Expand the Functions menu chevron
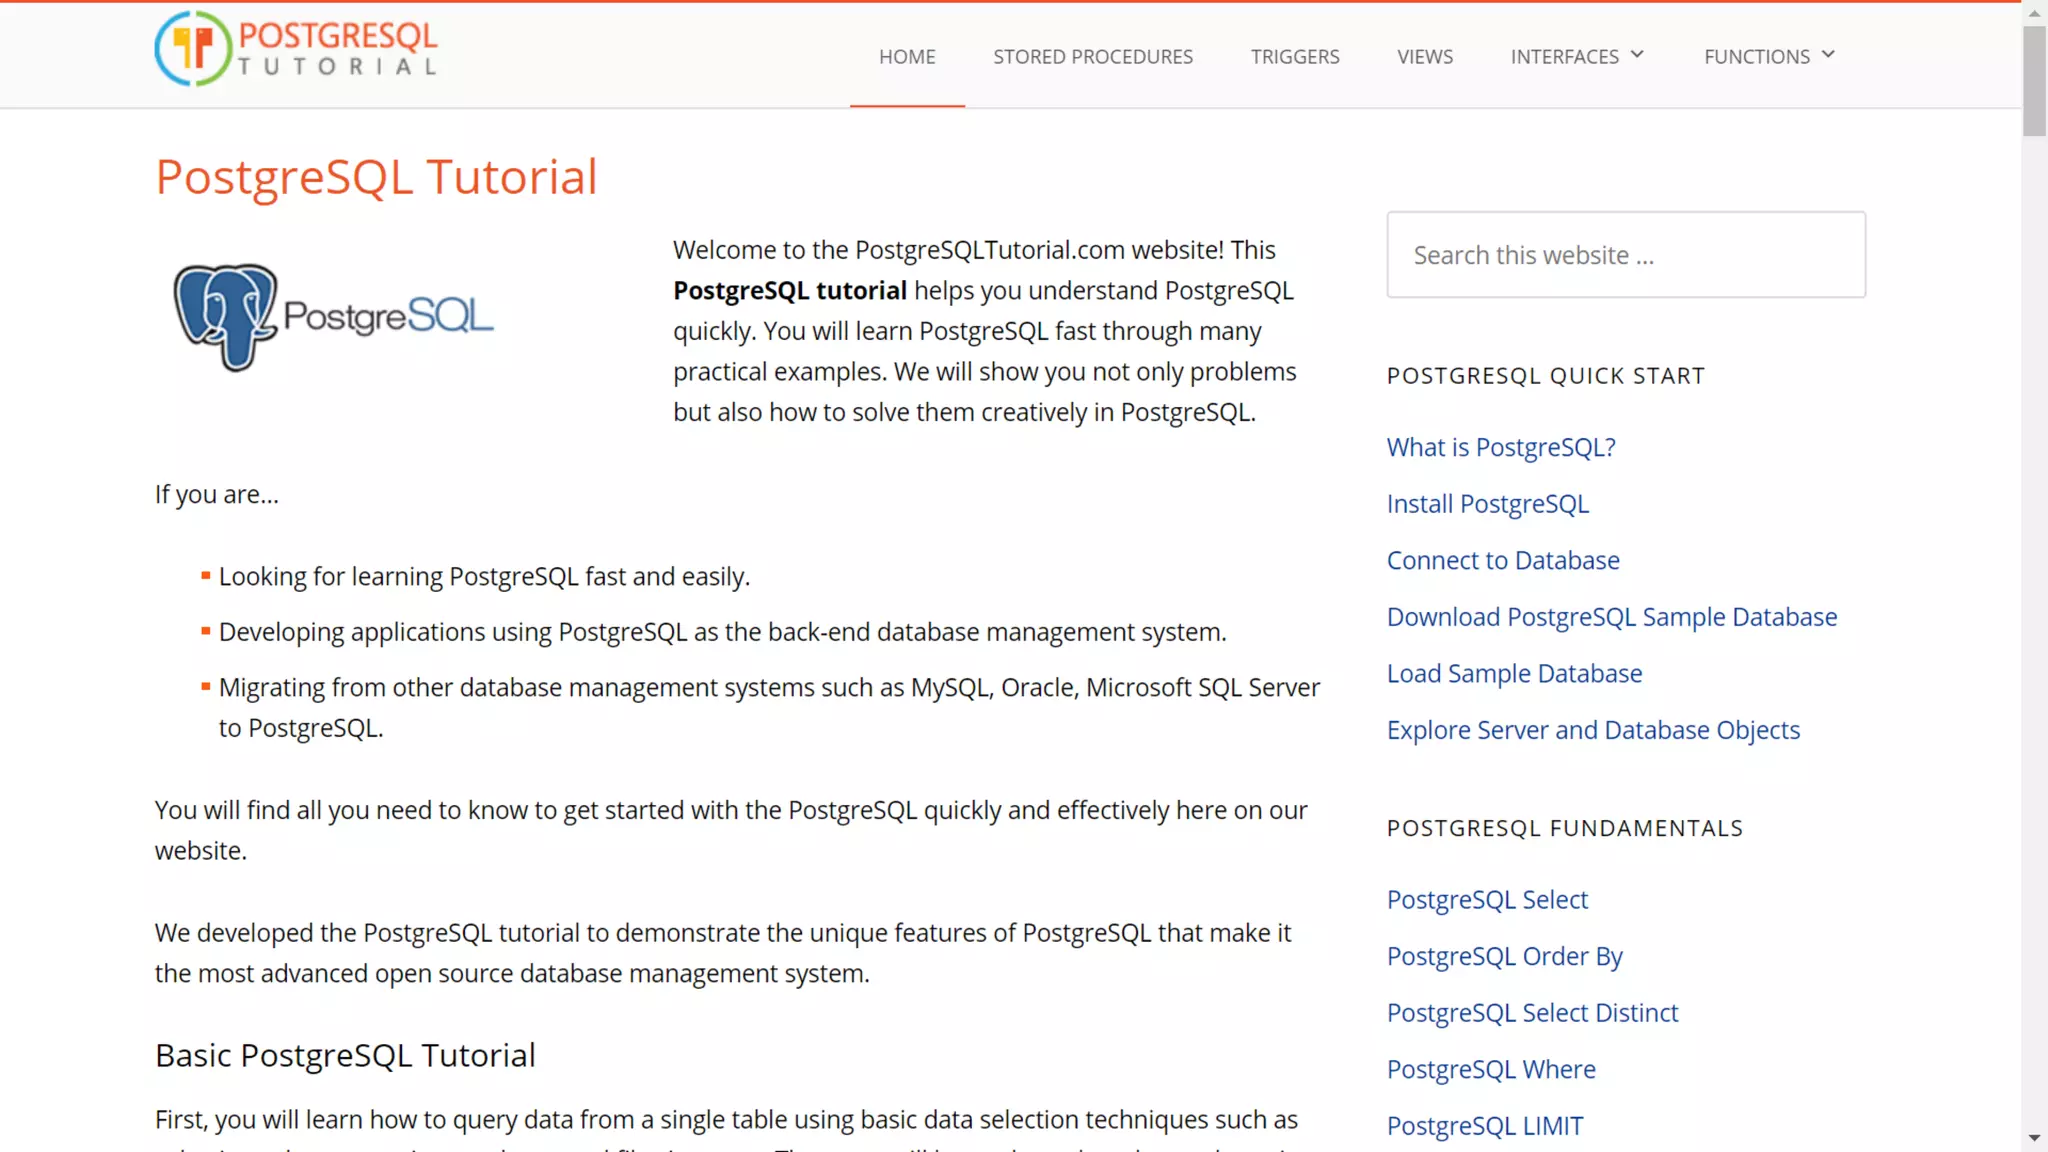 1828,55
